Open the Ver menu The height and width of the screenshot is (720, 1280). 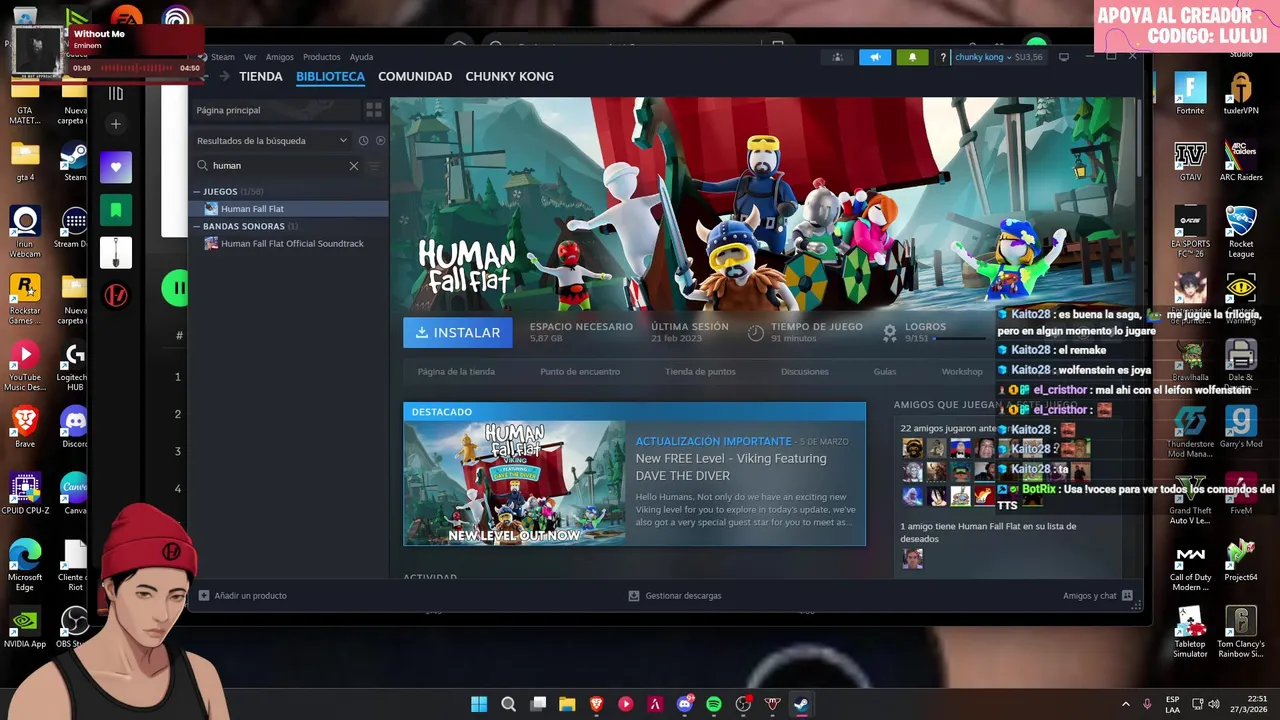point(250,57)
